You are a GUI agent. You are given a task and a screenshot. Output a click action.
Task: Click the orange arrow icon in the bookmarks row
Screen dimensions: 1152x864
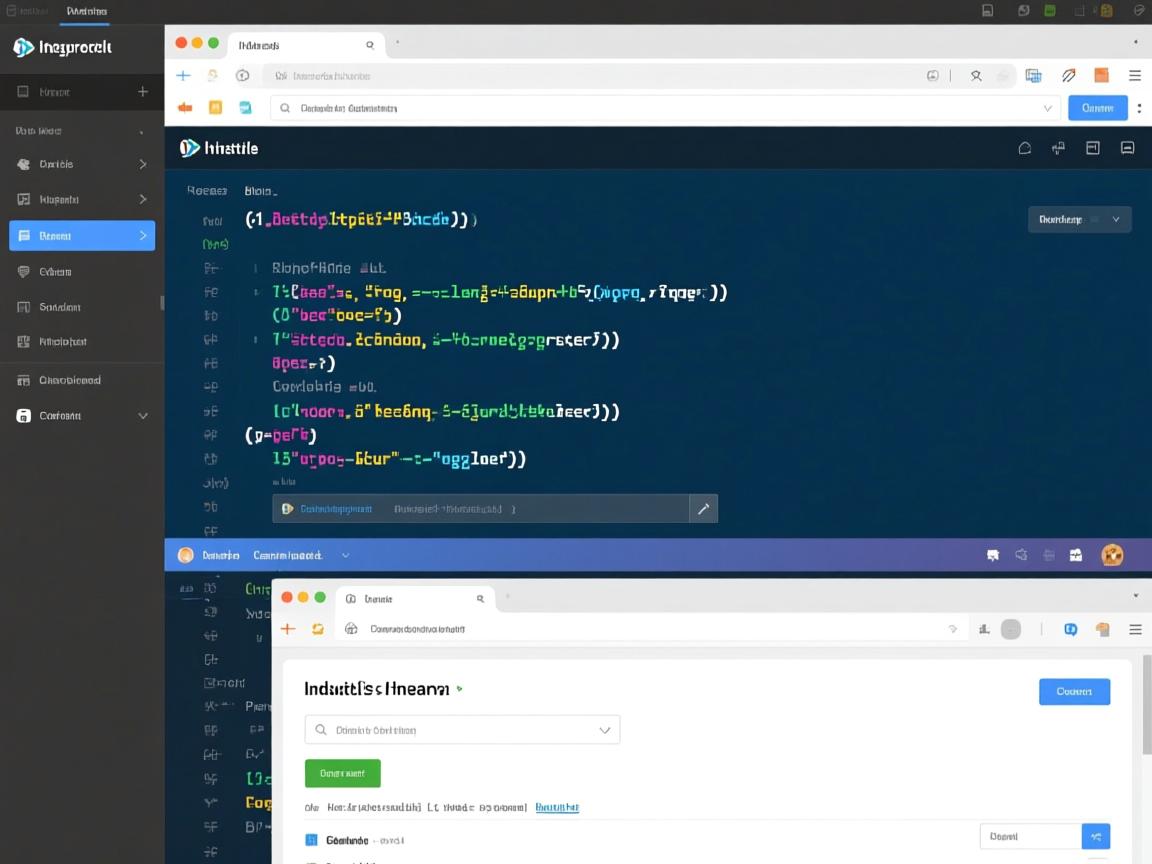184,108
